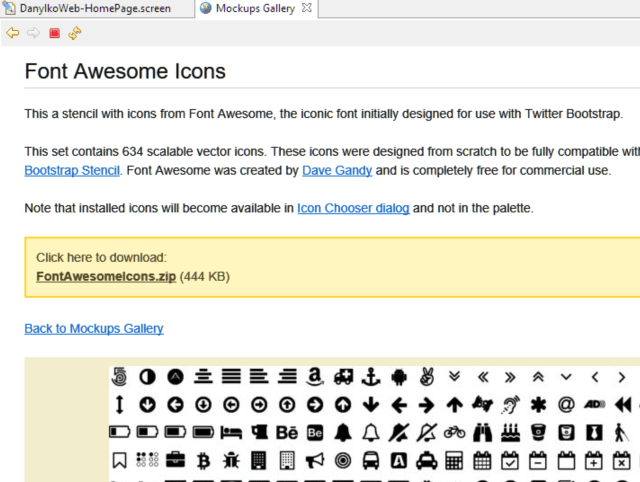640x482 pixels.
Task: Click the half-filled contrast circle icon
Action: pyautogui.click(x=147, y=377)
